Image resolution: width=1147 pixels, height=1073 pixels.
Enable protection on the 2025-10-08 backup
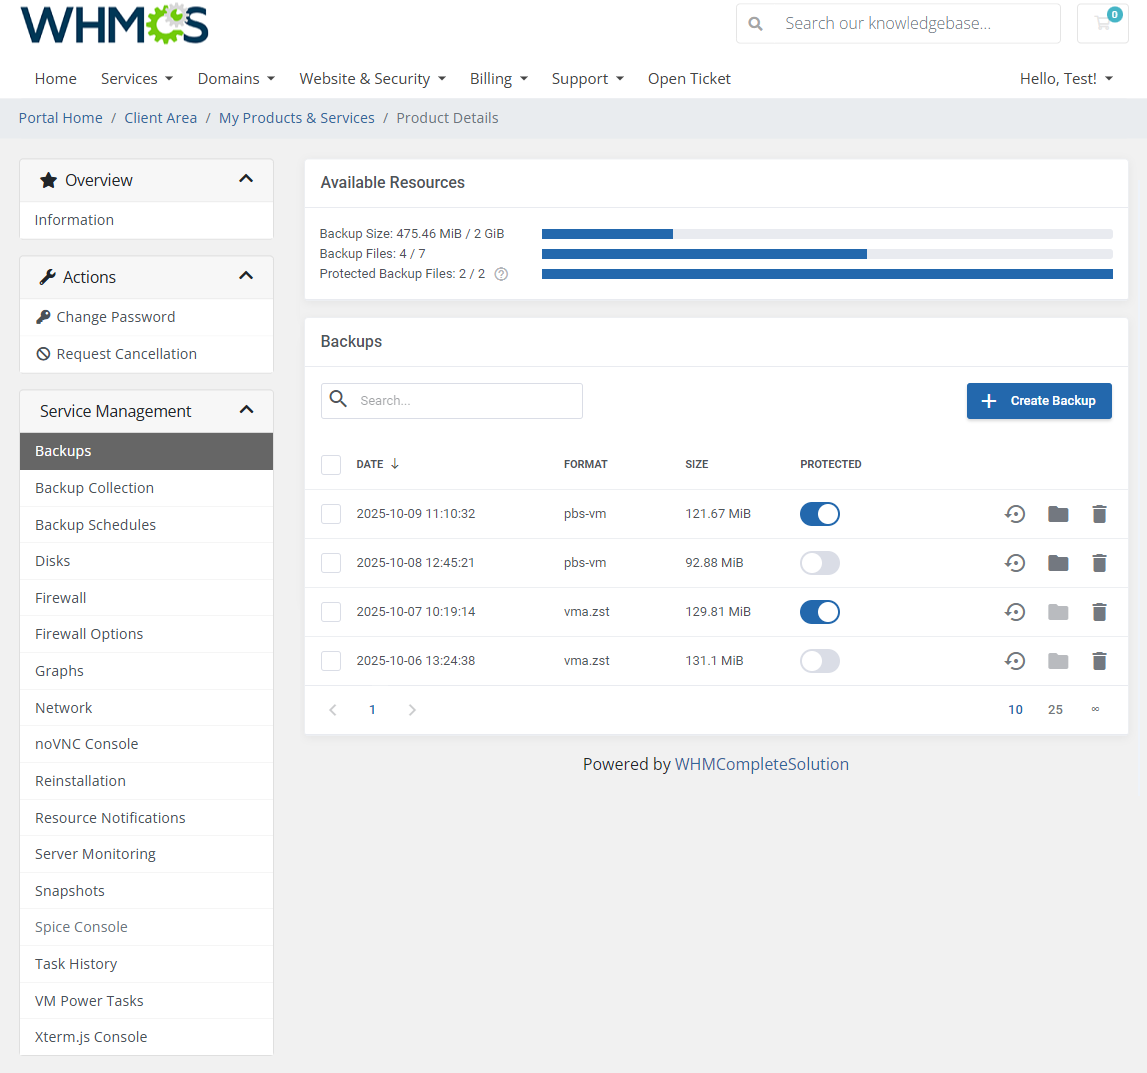pos(820,562)
